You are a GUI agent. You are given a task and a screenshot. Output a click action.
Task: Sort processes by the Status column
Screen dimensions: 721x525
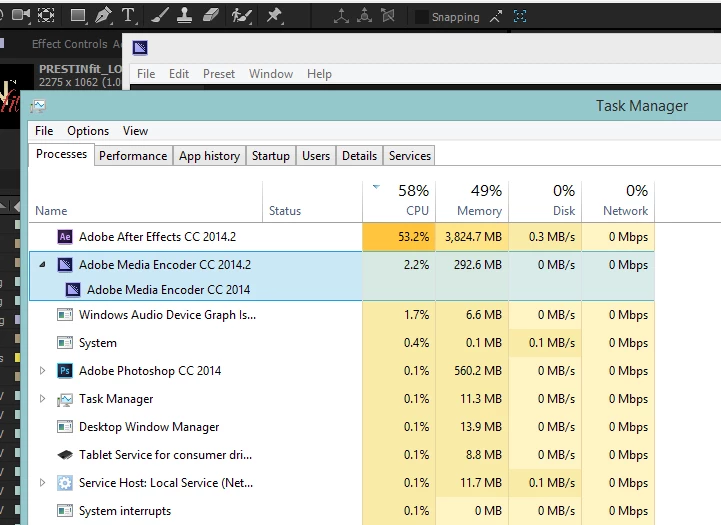pyautogui.click(x=312, y=202)
